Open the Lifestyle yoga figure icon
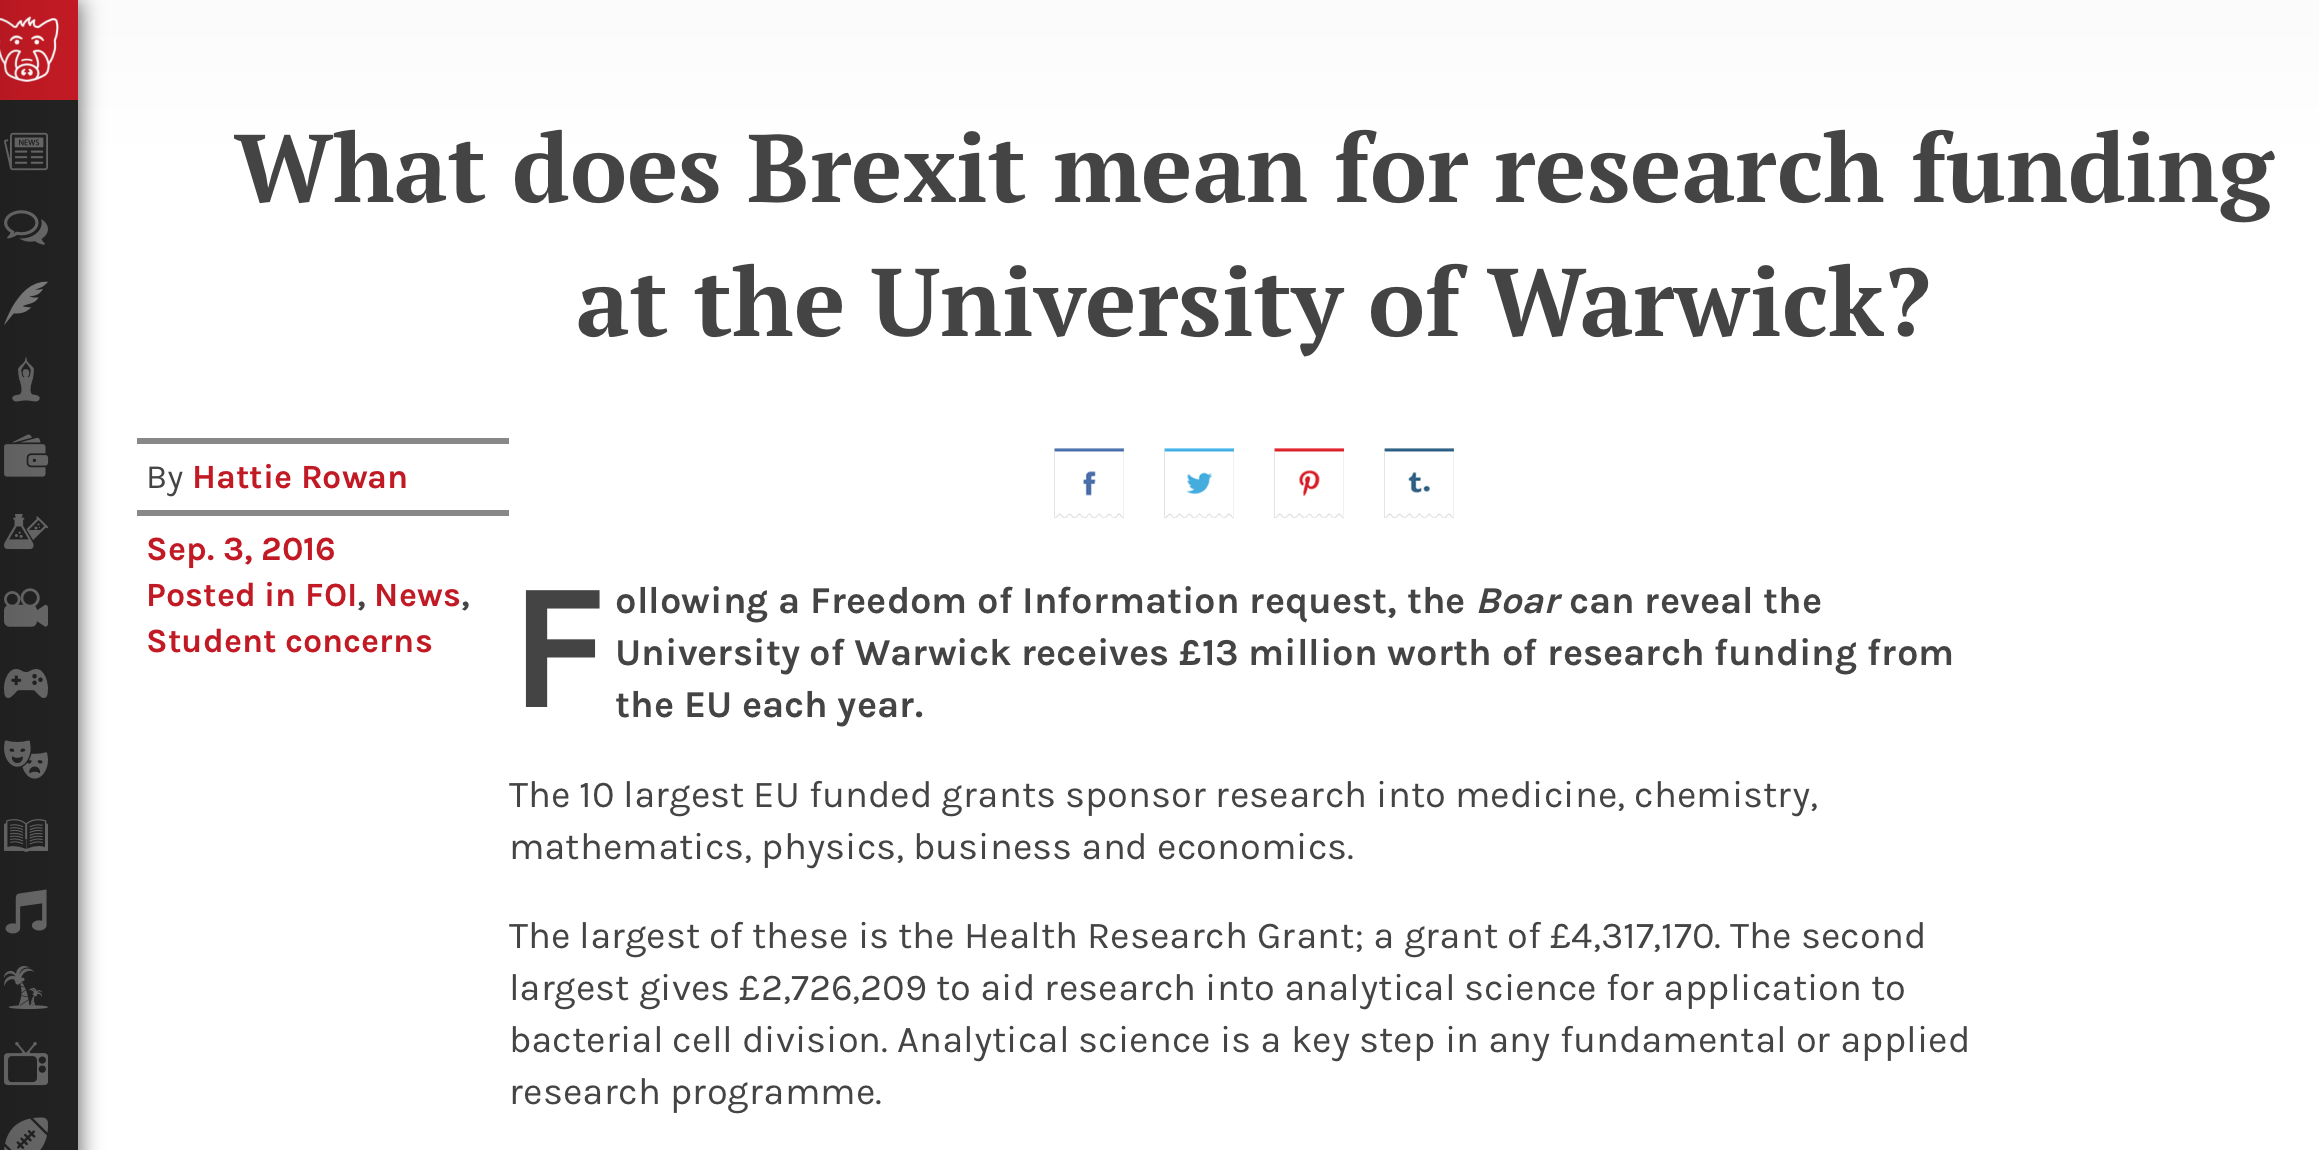 pyautogui.click(x=27, y=380)
